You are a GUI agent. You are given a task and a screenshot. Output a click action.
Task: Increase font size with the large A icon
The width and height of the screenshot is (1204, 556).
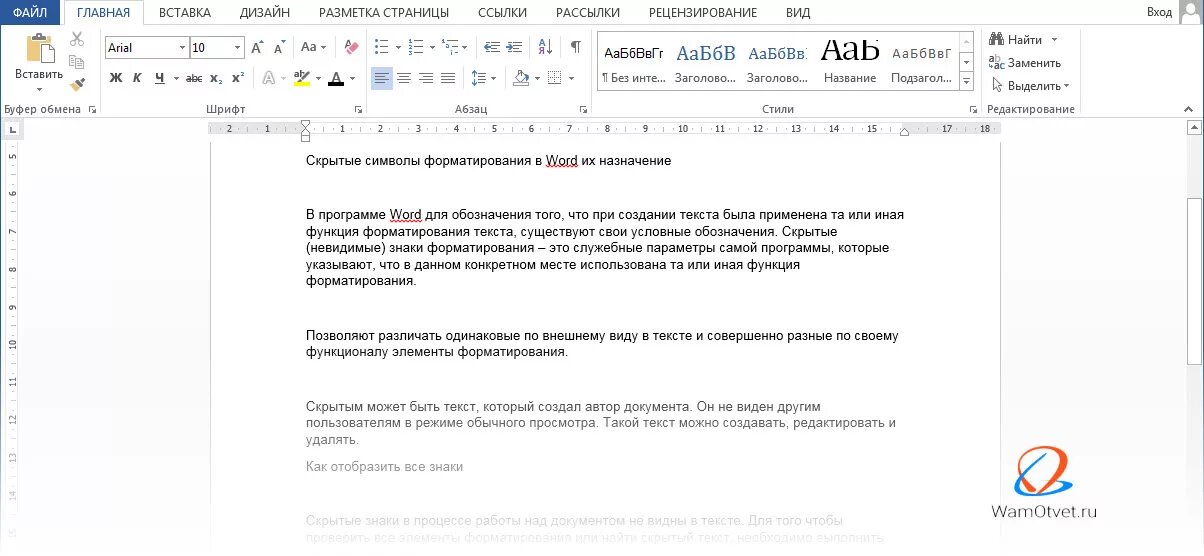tap(258, 47)
